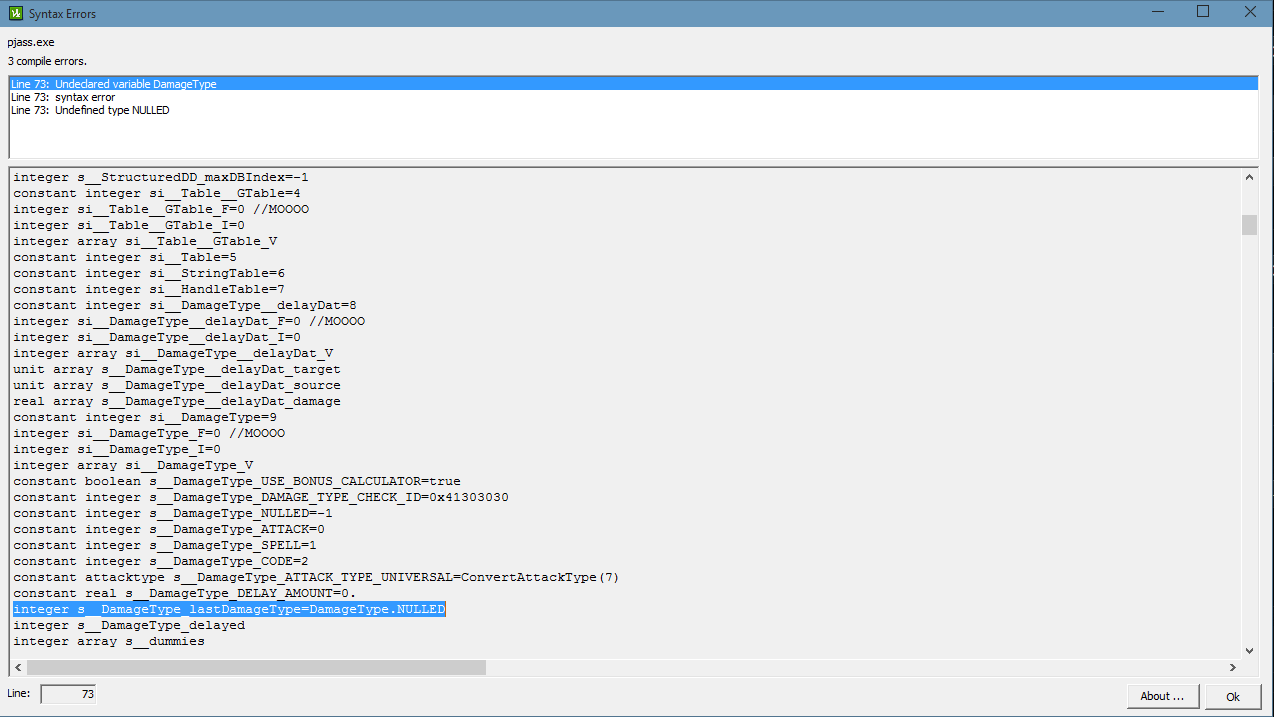Screen dimensions: 1274x717
Task: Click line 'integer si__Table__GTable_F=0 //MOOOO'
Action: [161, 209]
